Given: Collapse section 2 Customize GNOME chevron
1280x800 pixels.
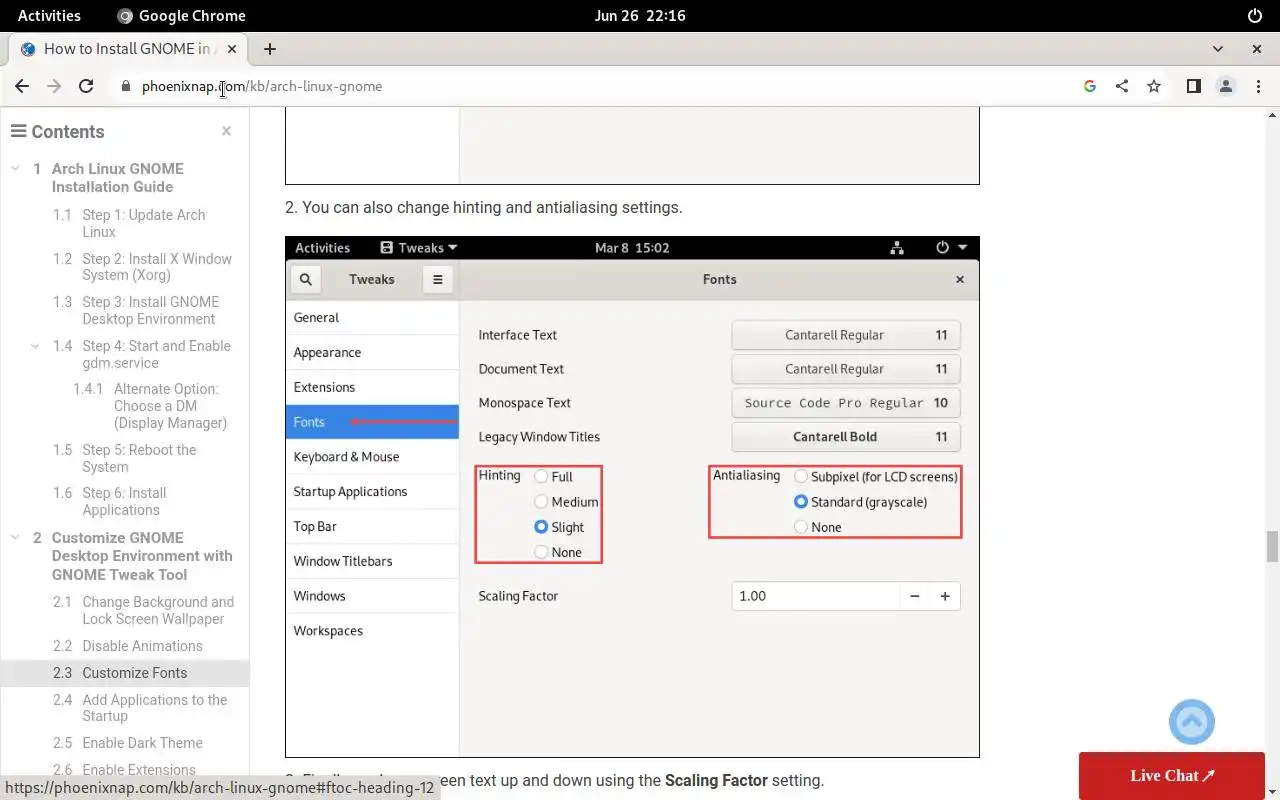Looking at the screenshot, I should pos(15,538).
